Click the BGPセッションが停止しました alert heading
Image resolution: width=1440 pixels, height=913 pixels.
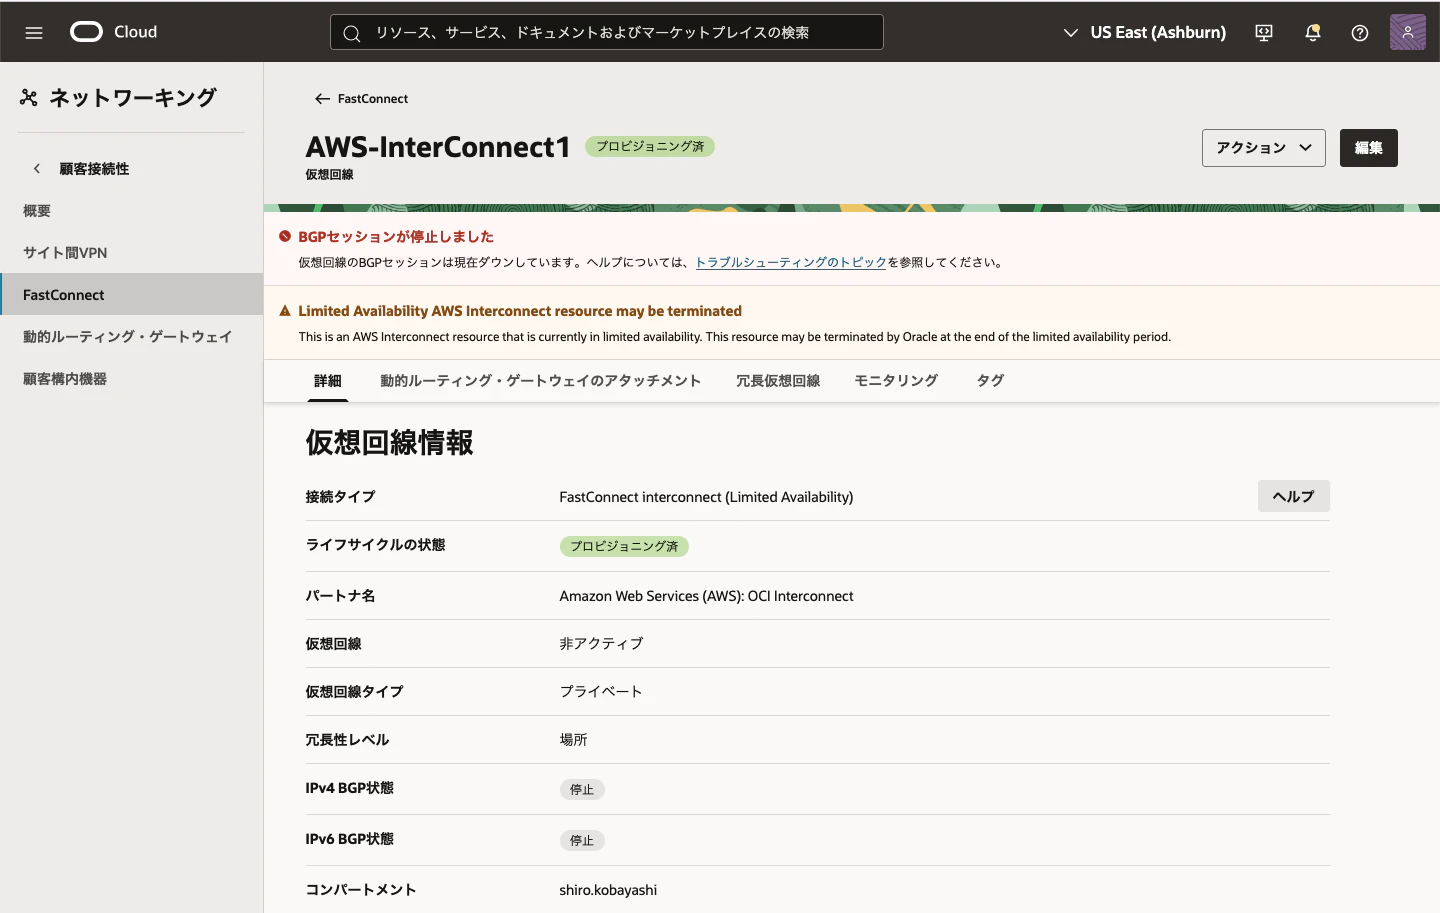coord(396,237)
